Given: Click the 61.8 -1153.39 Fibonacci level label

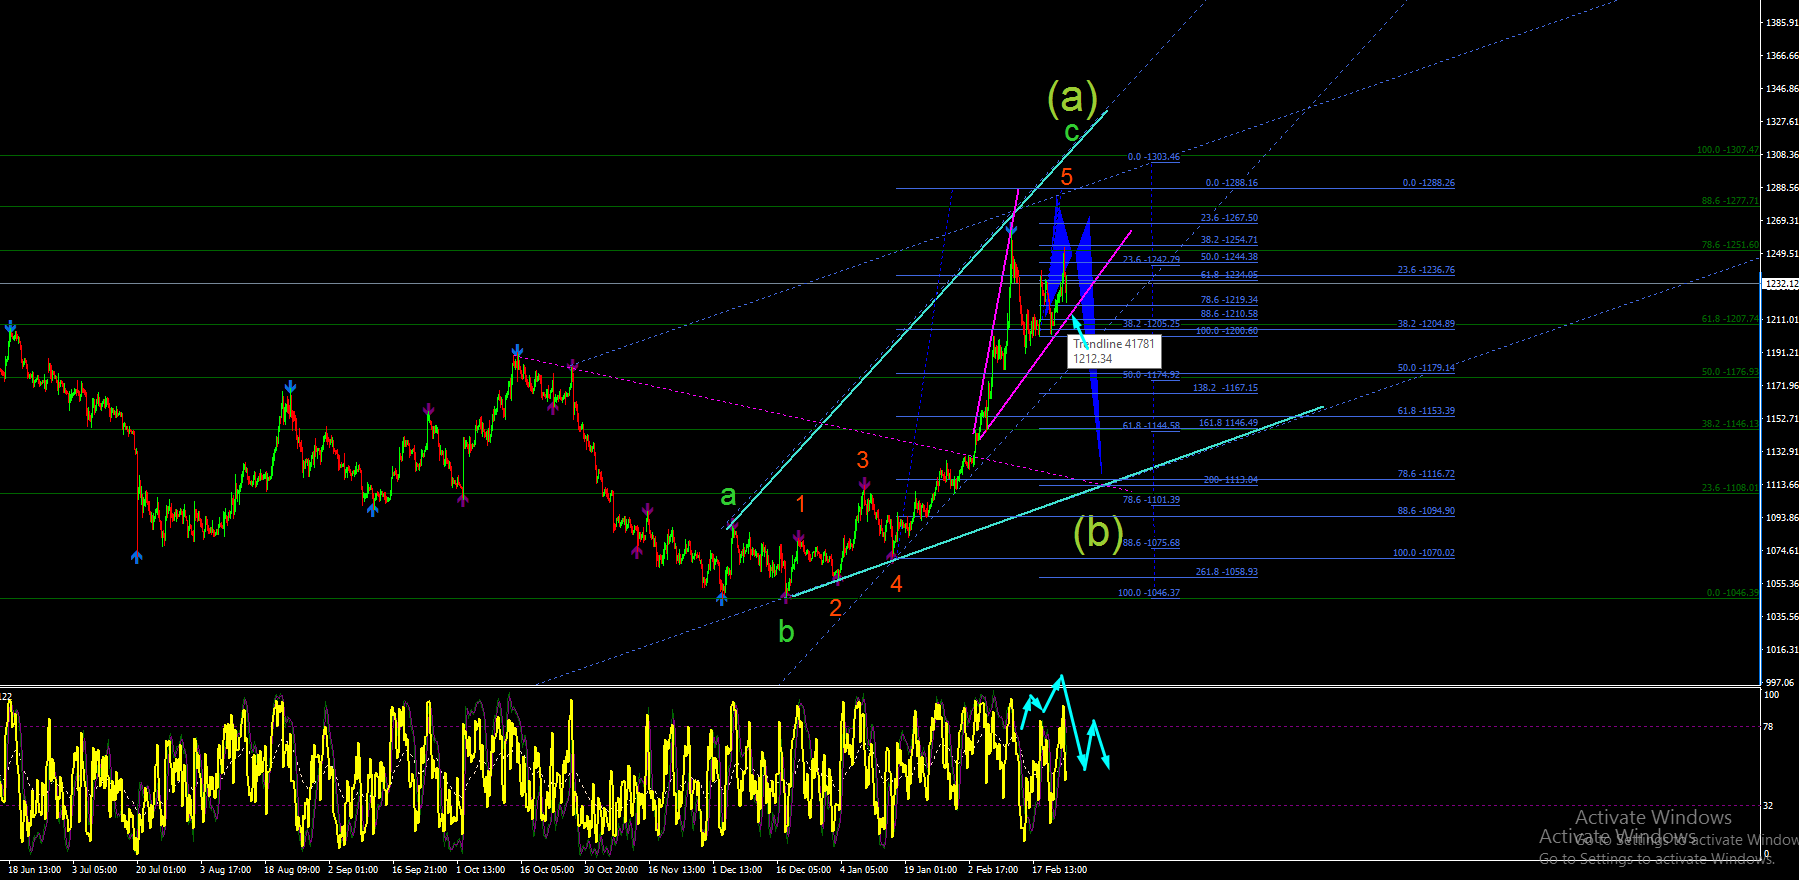Looking at the screenshot, I should tap(1426, 411).
